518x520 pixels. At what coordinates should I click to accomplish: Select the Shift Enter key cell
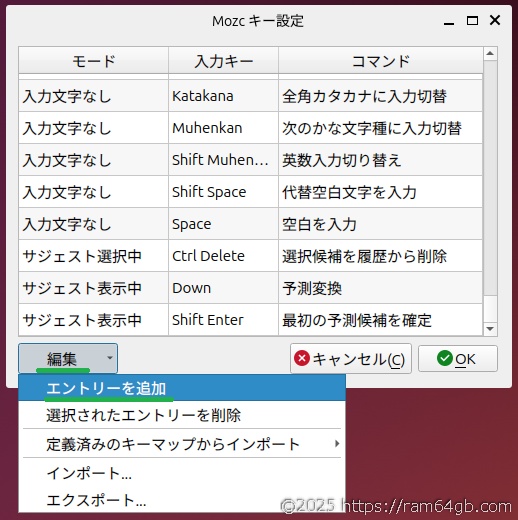pyautogui.click(x=223, y=320)
